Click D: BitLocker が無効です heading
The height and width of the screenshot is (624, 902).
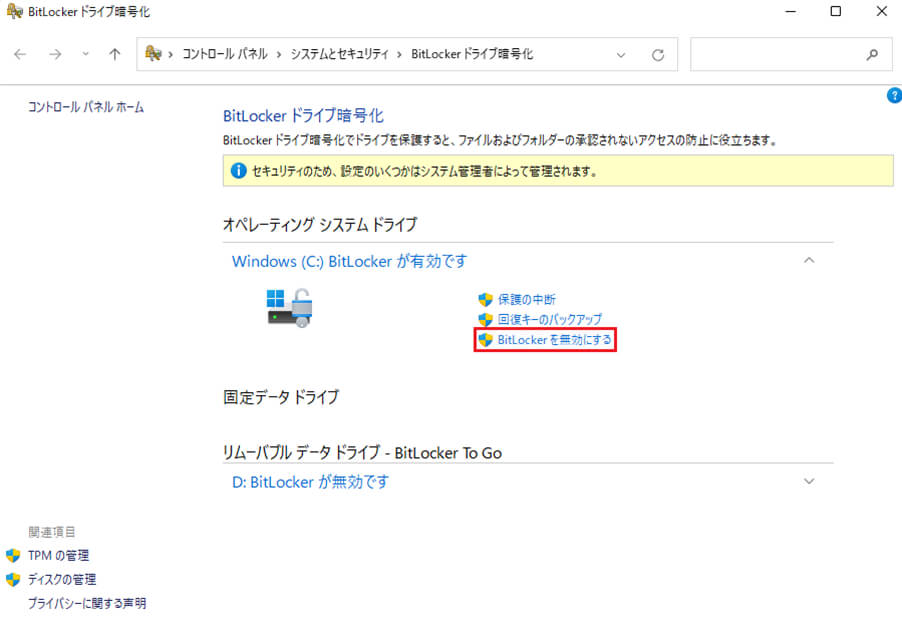pos(310,481)
